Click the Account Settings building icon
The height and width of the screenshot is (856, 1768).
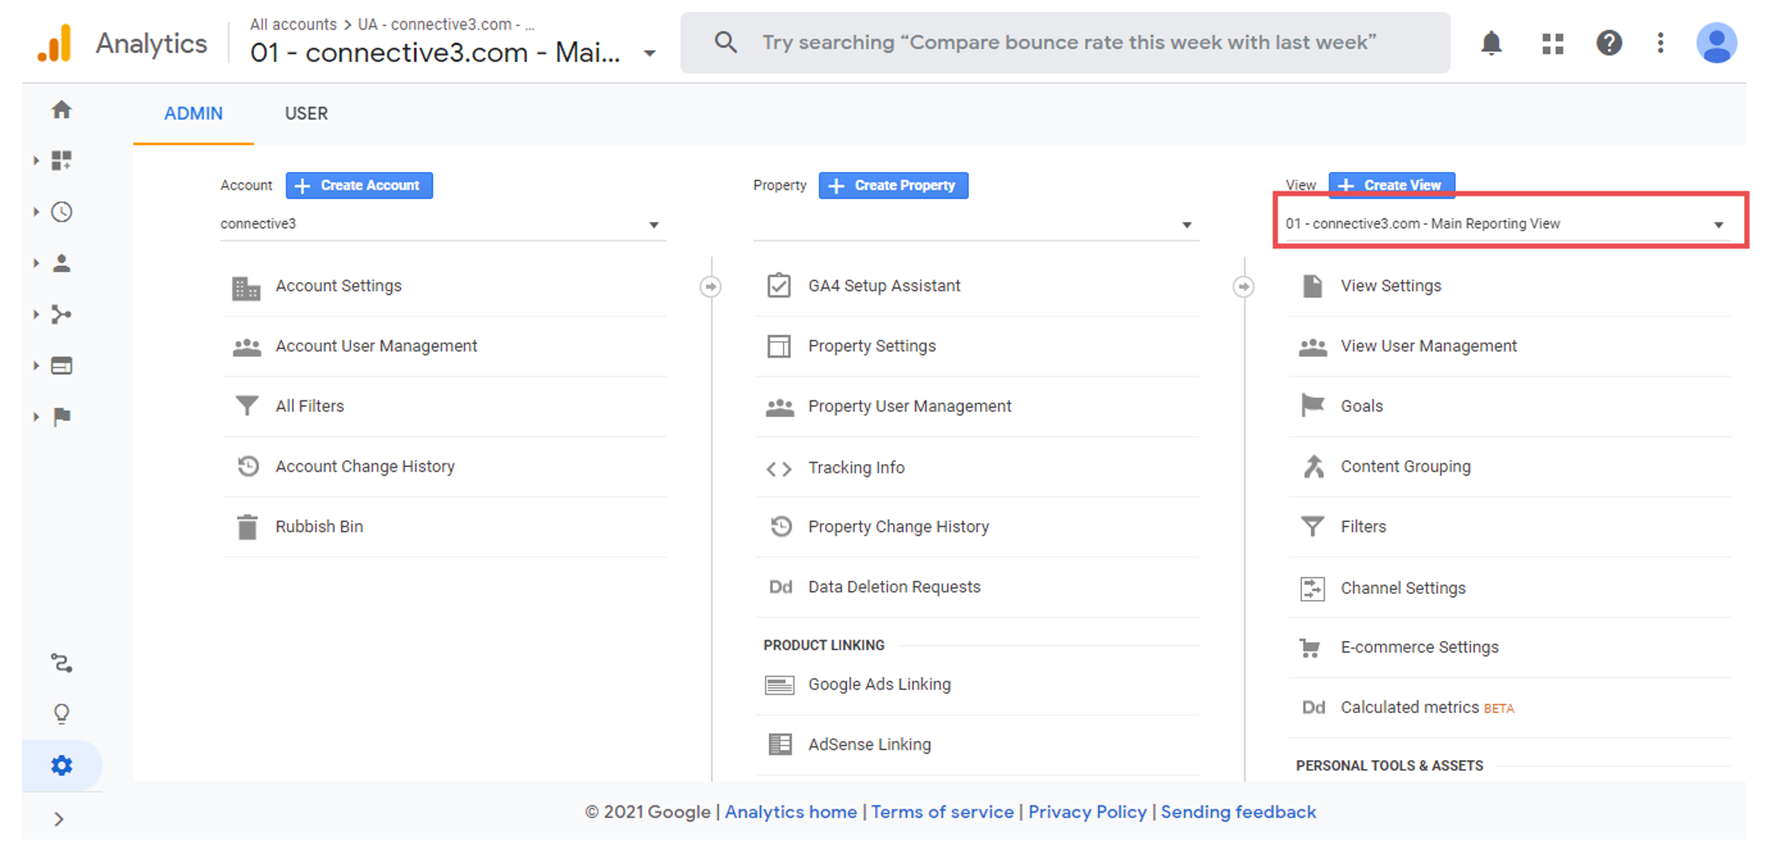(x=246, y=288)
